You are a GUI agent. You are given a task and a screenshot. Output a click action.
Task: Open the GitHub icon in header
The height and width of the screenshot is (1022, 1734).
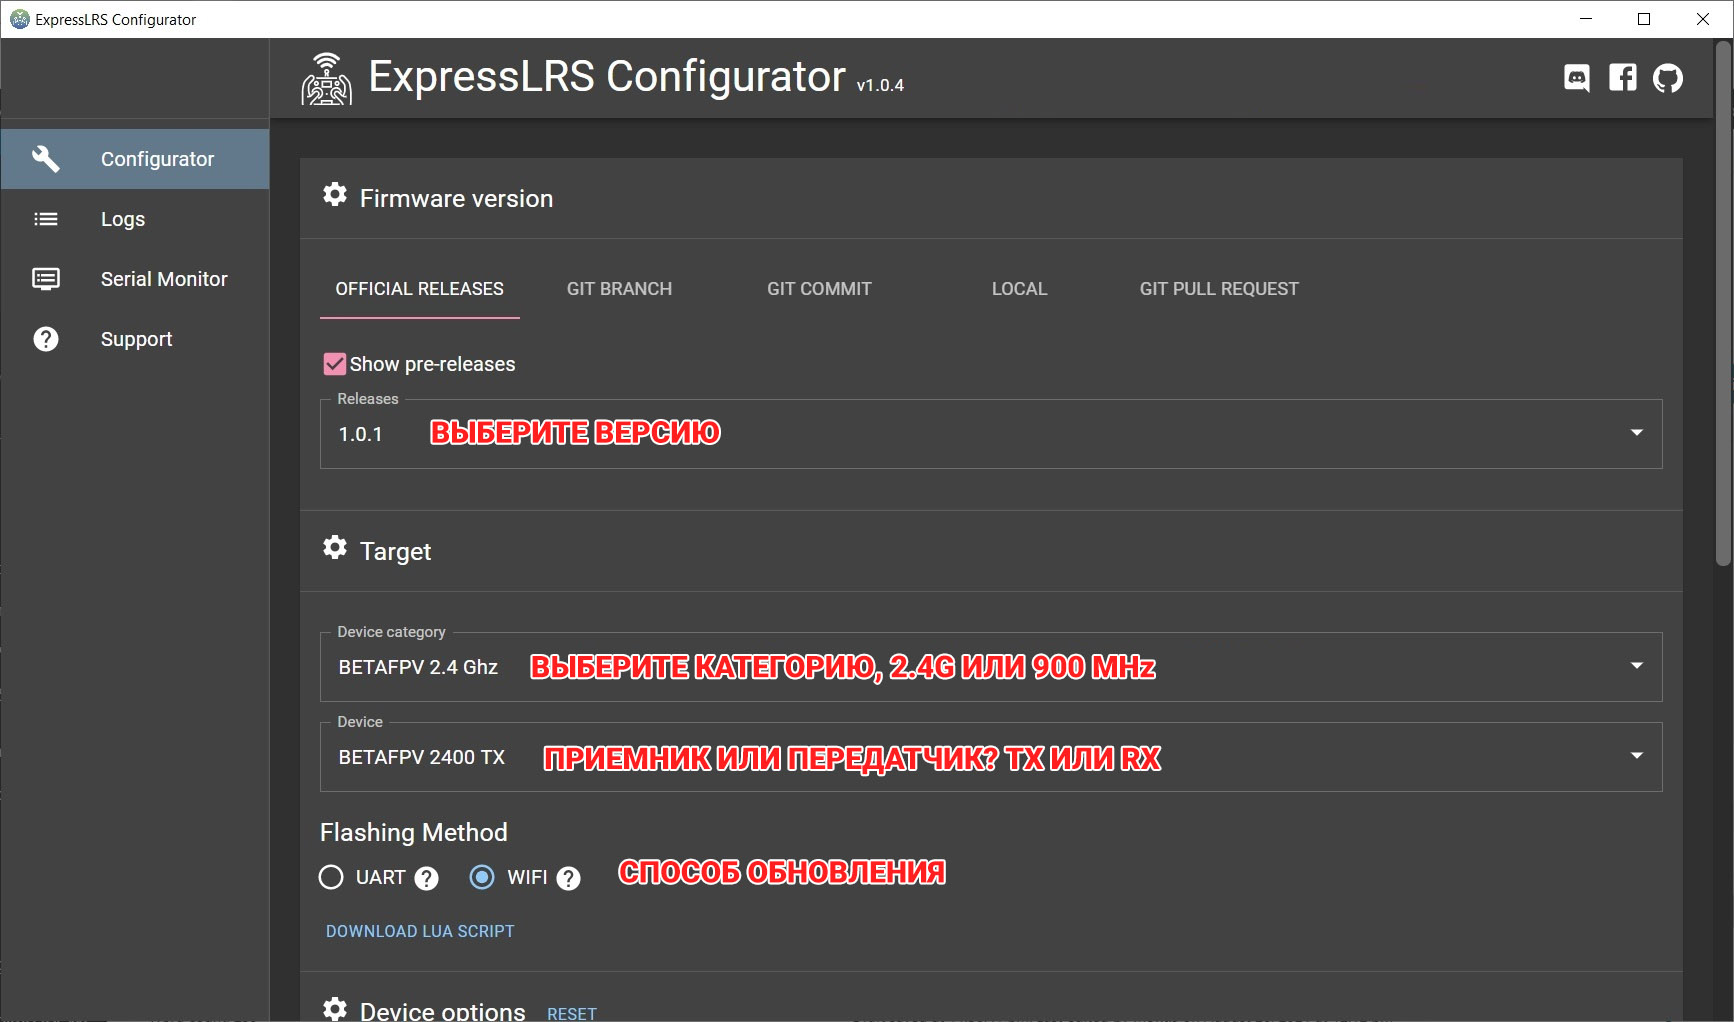tap(1668, 78)
